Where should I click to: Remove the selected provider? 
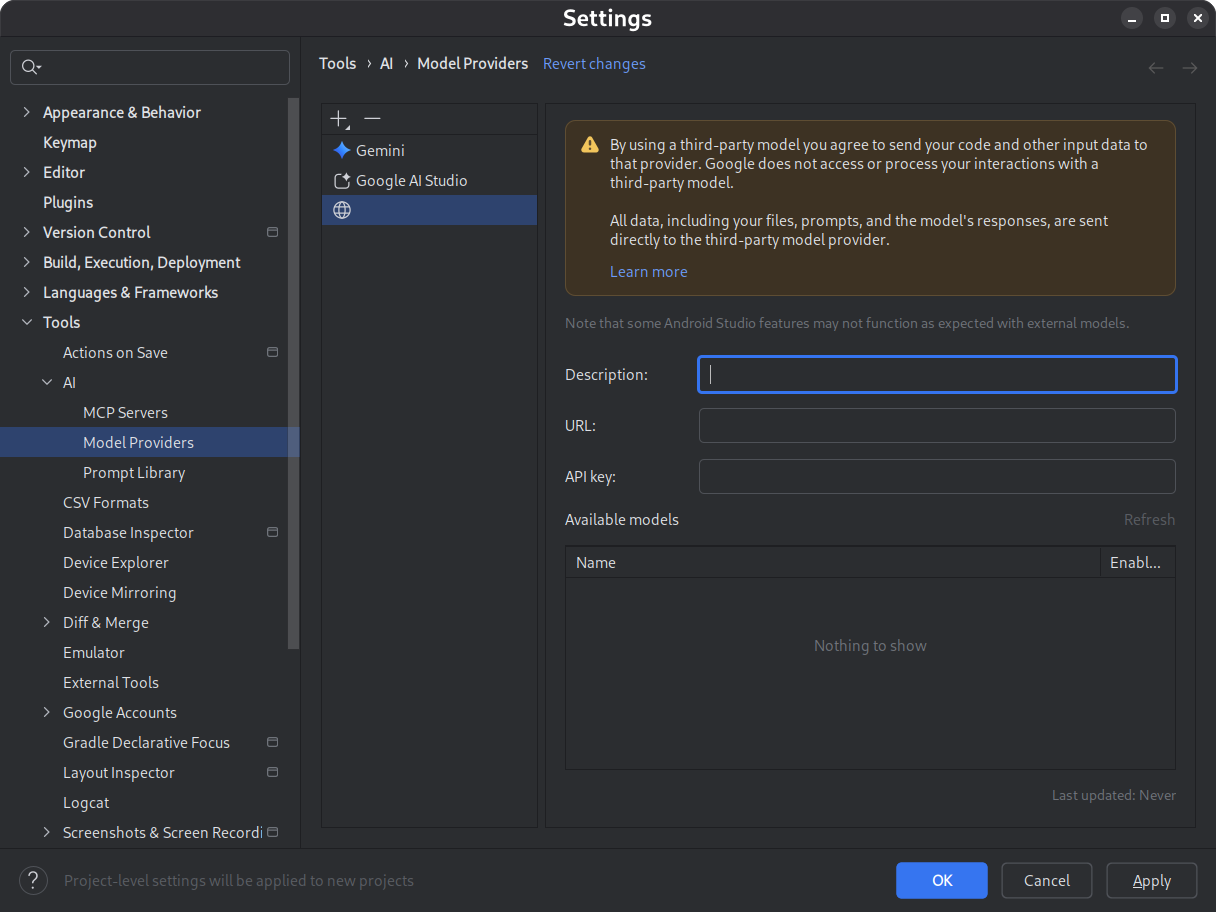click(372, 118)
